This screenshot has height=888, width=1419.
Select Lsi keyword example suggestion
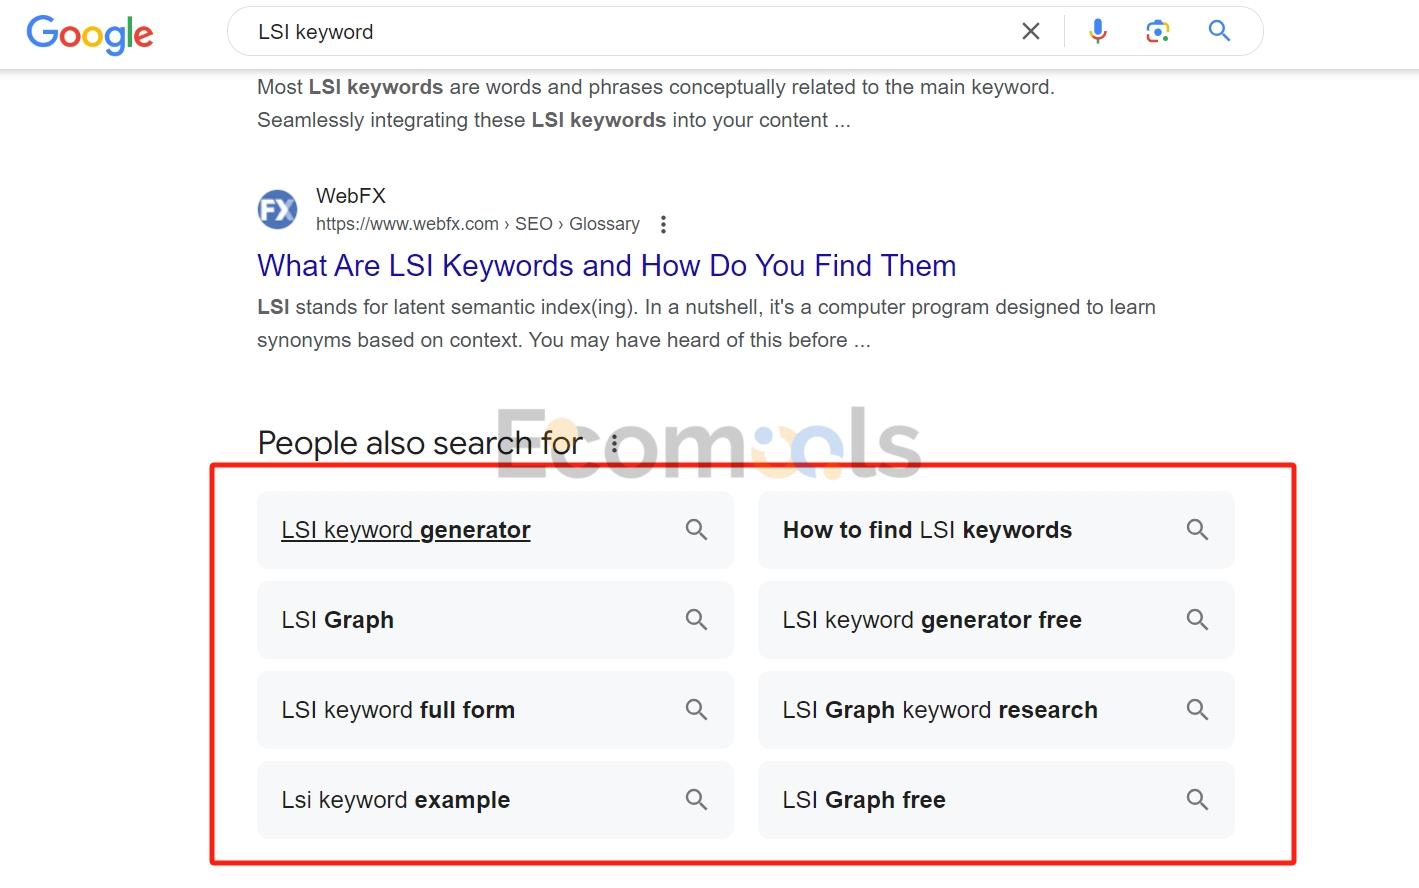coord(495,800)
